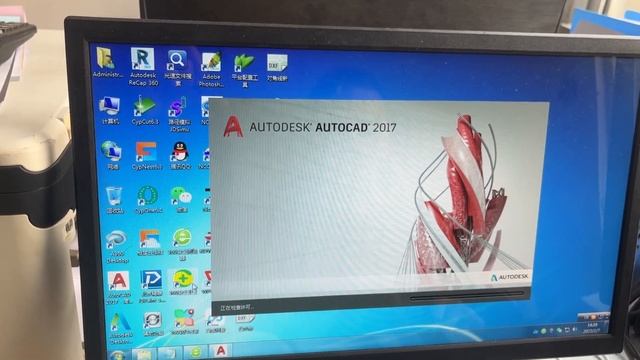Switch to AutoCAD taskbar button
The height and width of the screenshot is (360, 640).
[x=220, y=351]
